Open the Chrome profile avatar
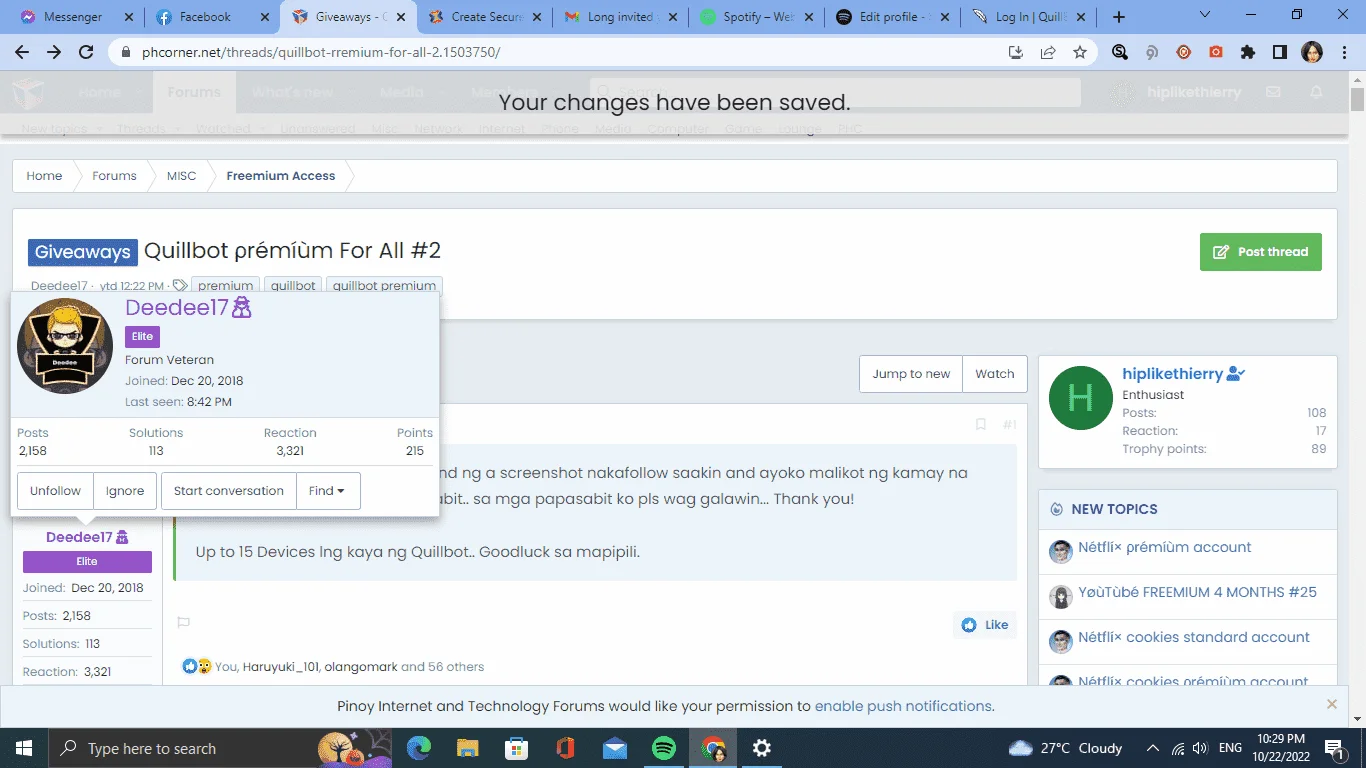The width and height of the screenshot is (1366, 768). [x=1312, y=52]
